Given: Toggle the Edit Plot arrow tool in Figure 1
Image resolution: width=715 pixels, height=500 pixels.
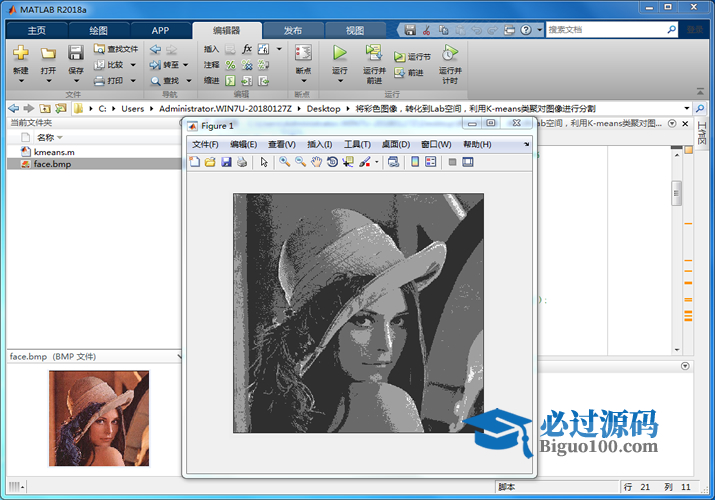Looking at the screenshot, I should point(264,162).
